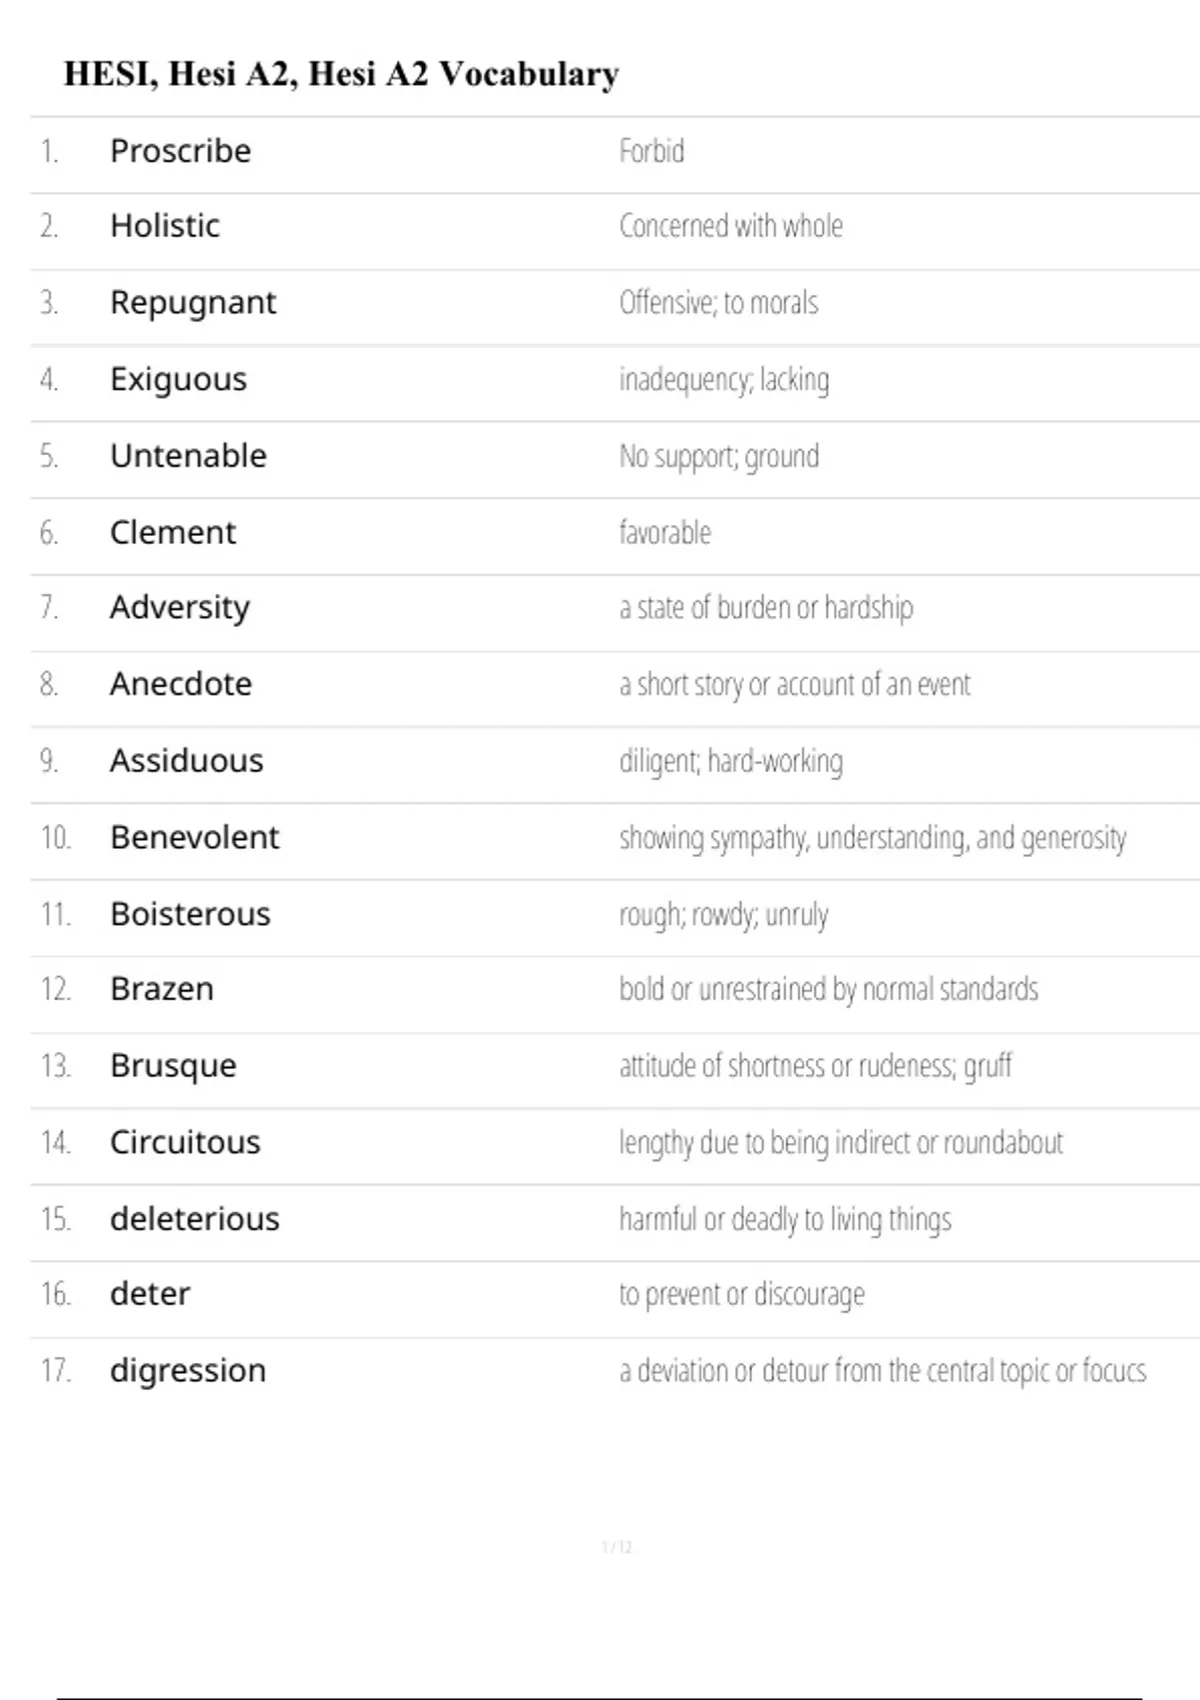
Task: Select 'lengthy due to being indirect or roundabout'
Action: tap(840, 1143)
